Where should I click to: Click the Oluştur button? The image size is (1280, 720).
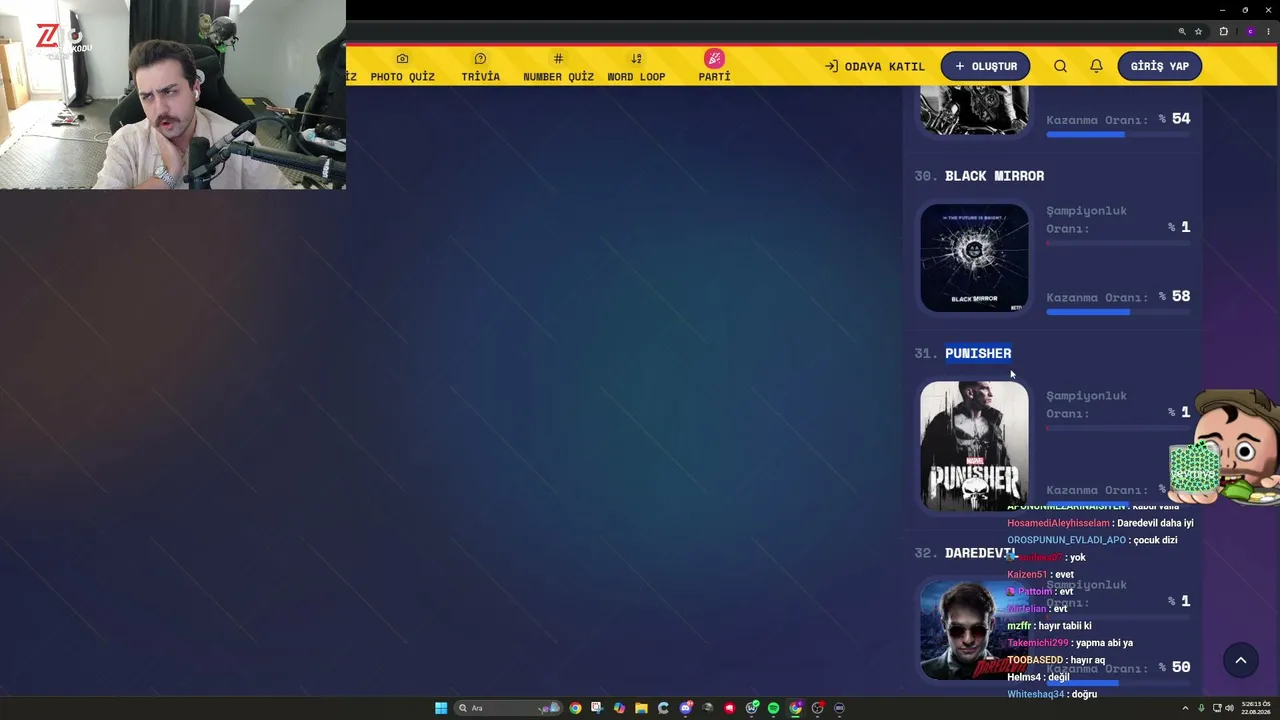coord(985,66)
